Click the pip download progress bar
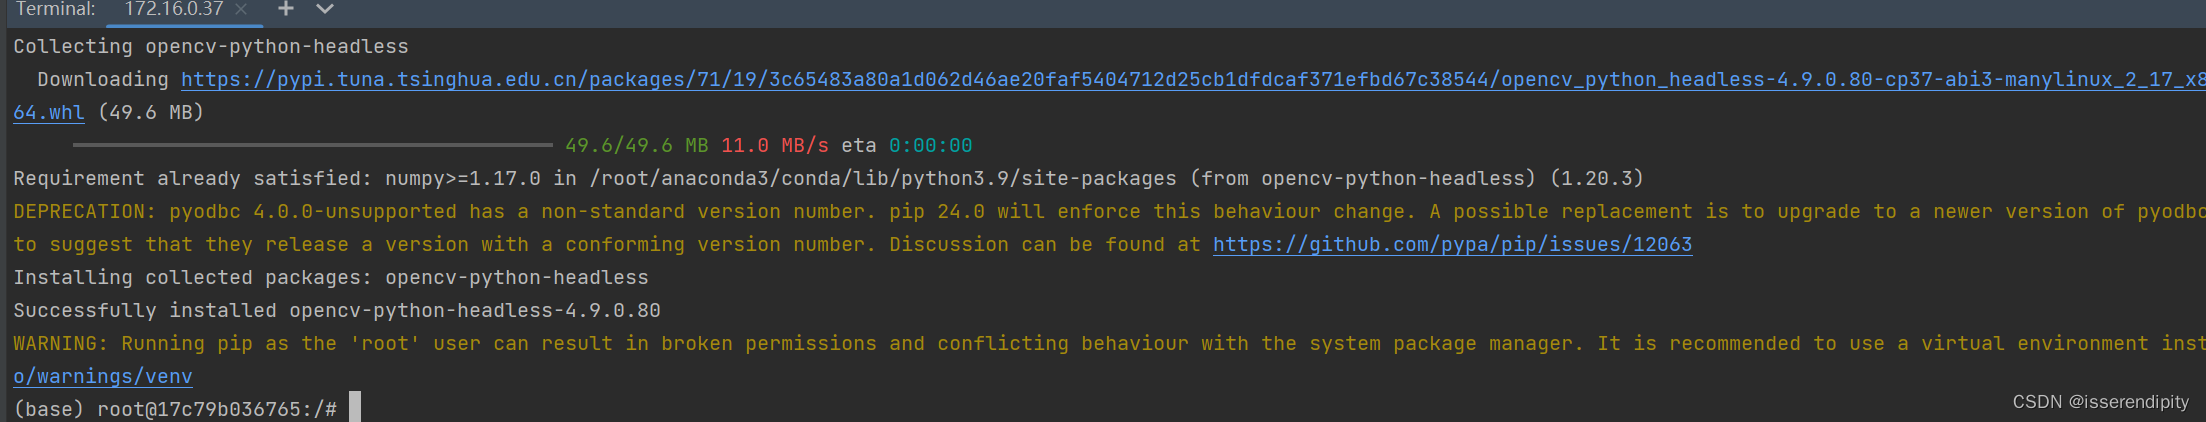The width and height of the screenshot is (2206, 422). click(312, 145)
